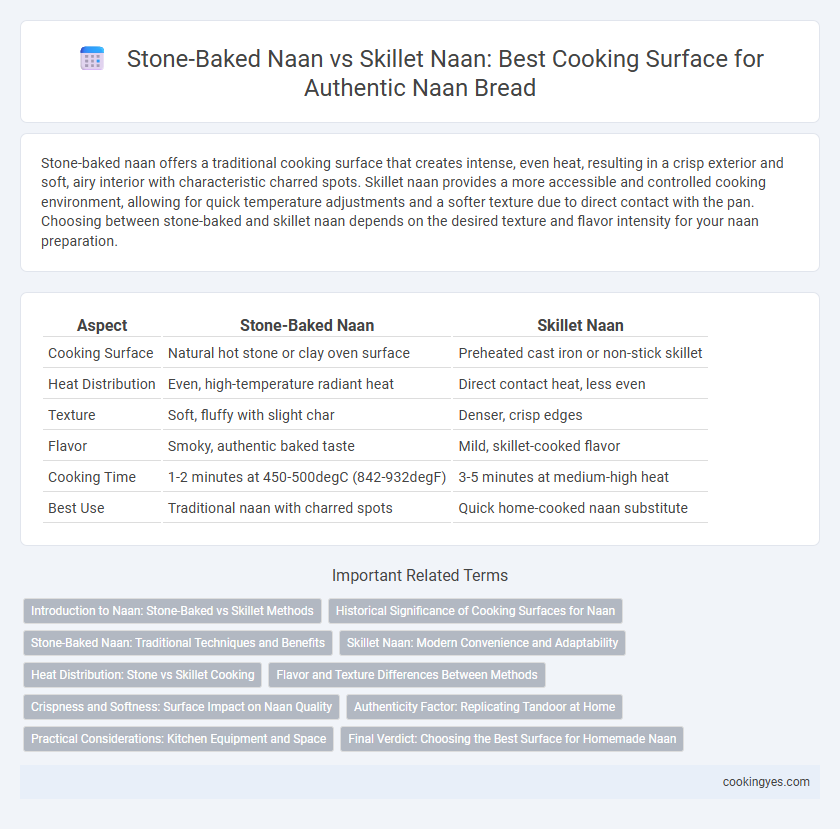
Task: Click the 'Aspect' column header
Action: tap(102, 325)
